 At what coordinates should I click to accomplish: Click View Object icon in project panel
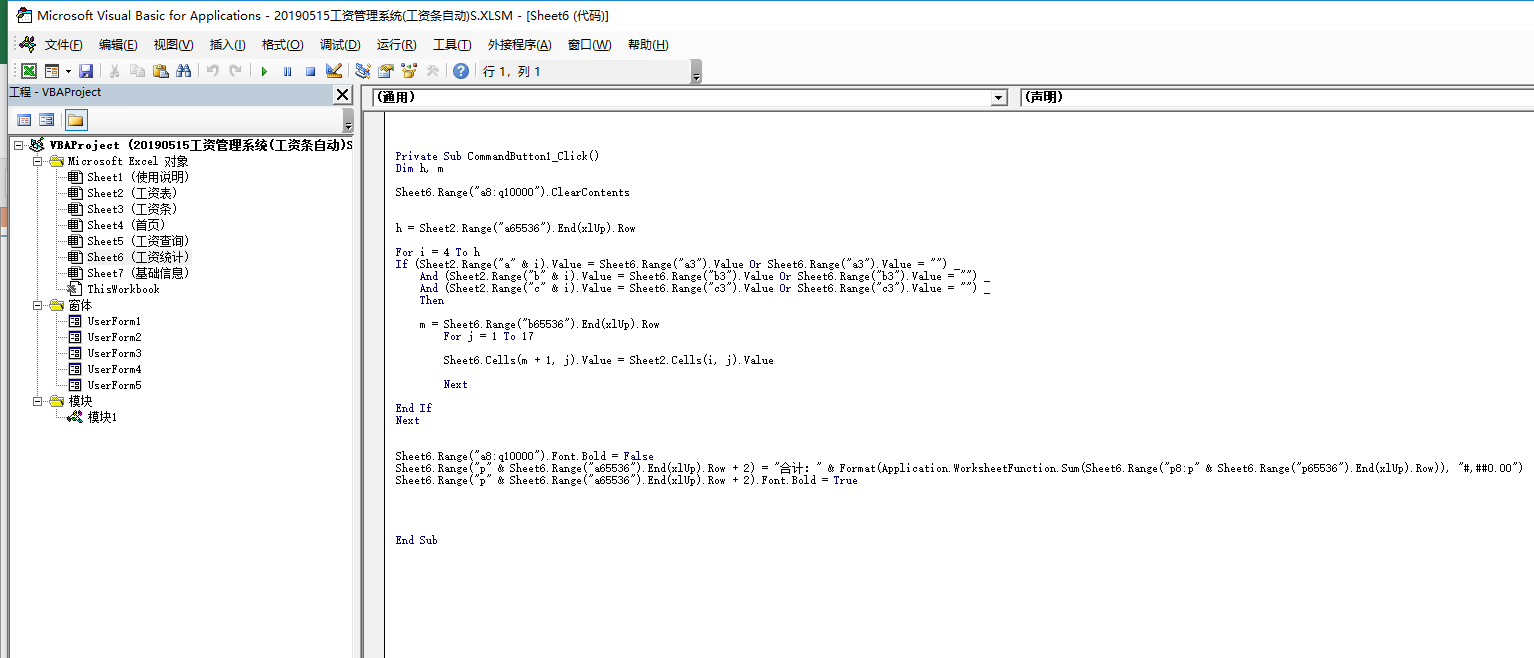point(46,120)
